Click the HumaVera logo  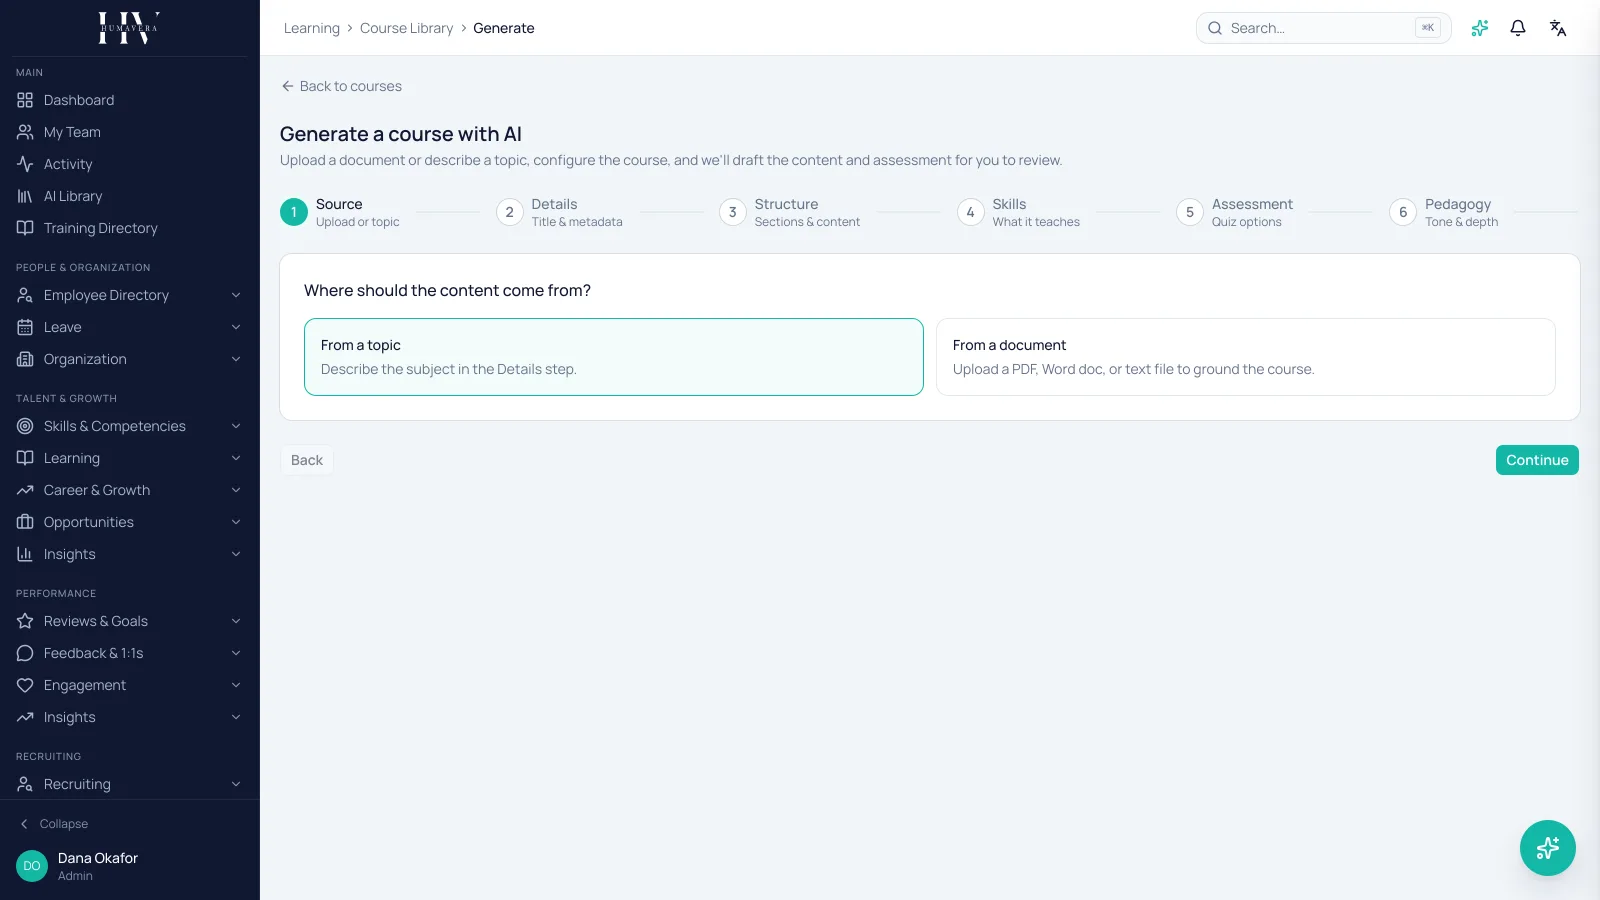129,28
